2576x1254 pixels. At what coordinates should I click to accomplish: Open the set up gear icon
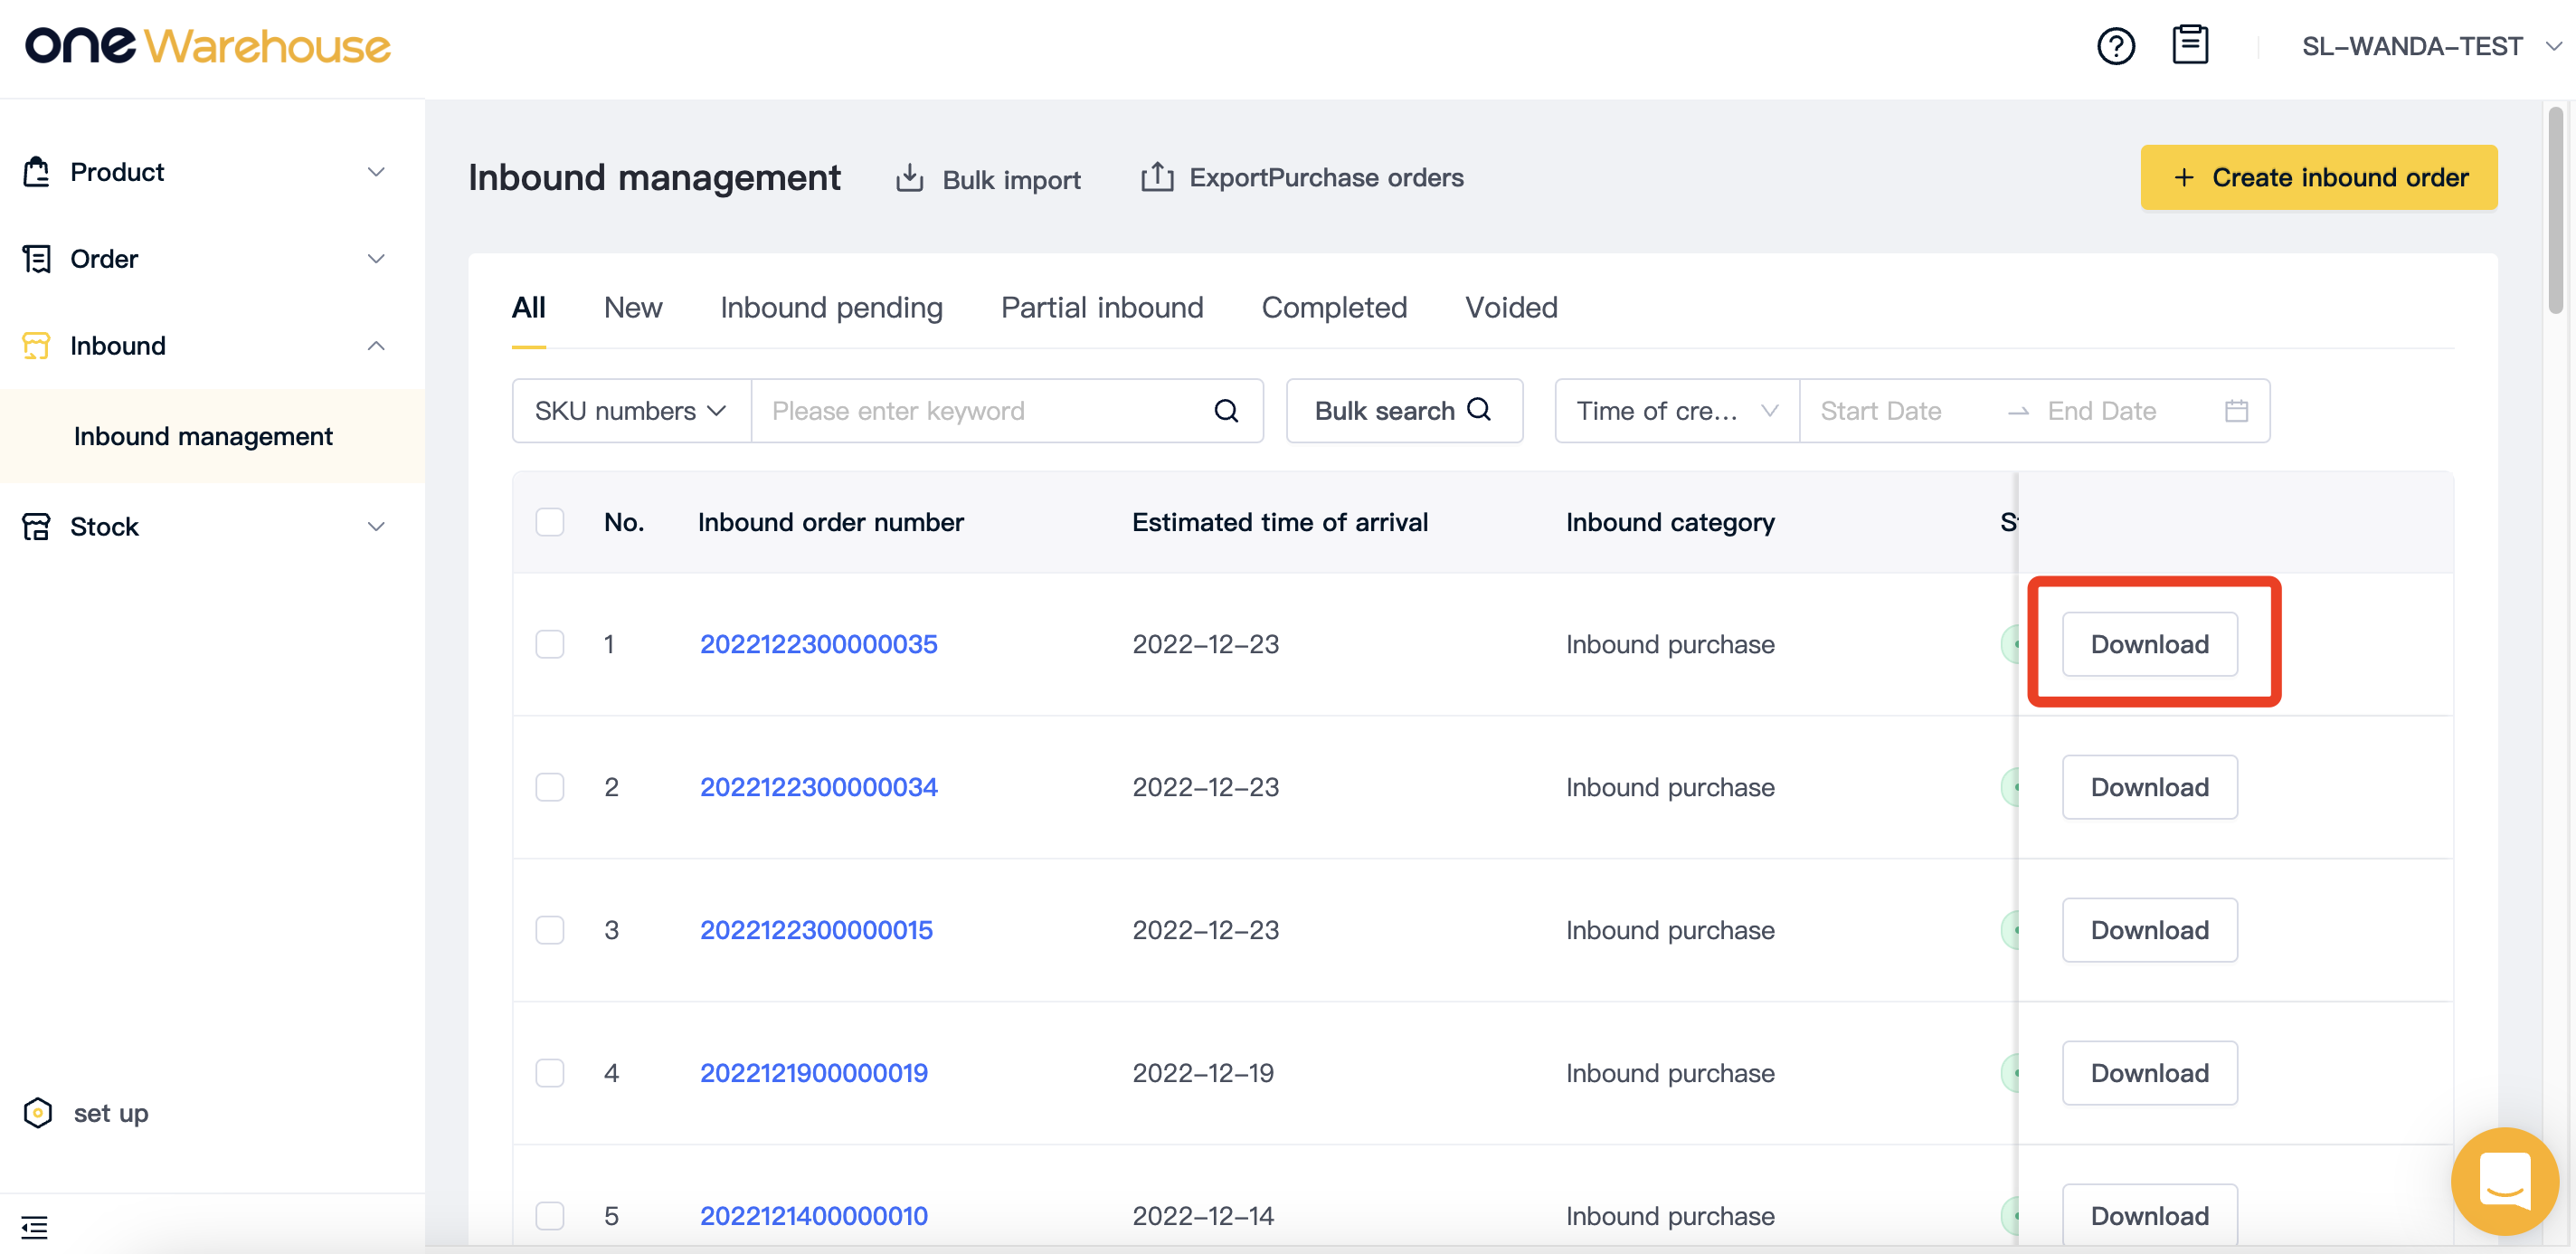coord(38,1113)
